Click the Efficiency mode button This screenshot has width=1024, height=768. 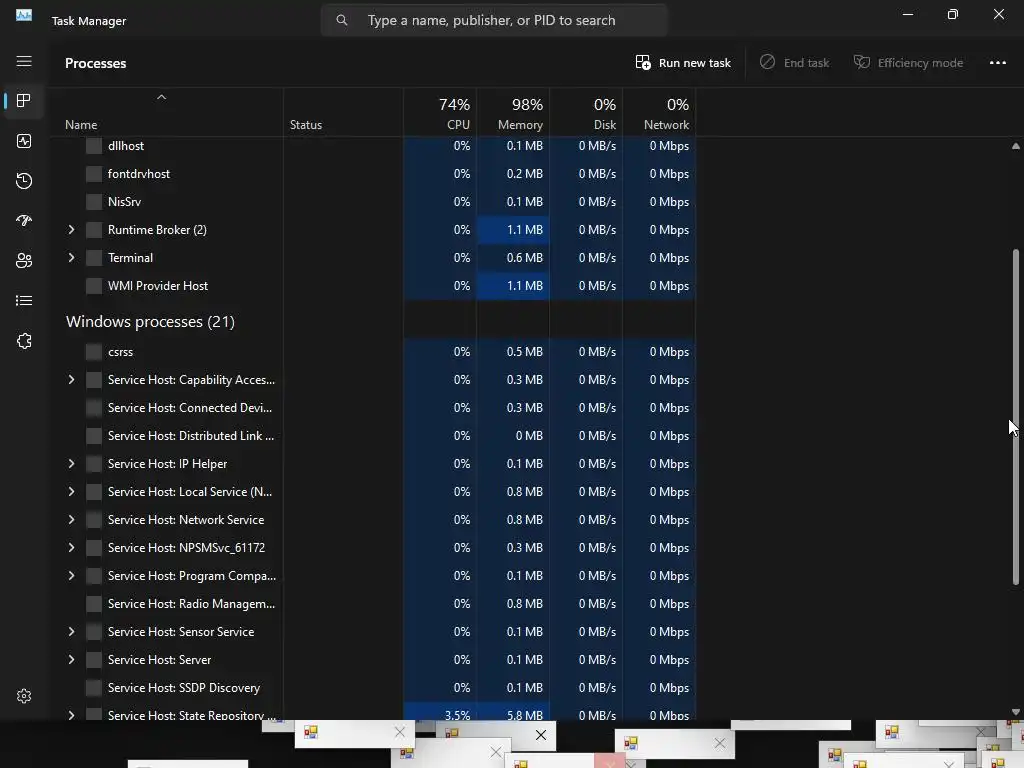(x=908, y=63)
